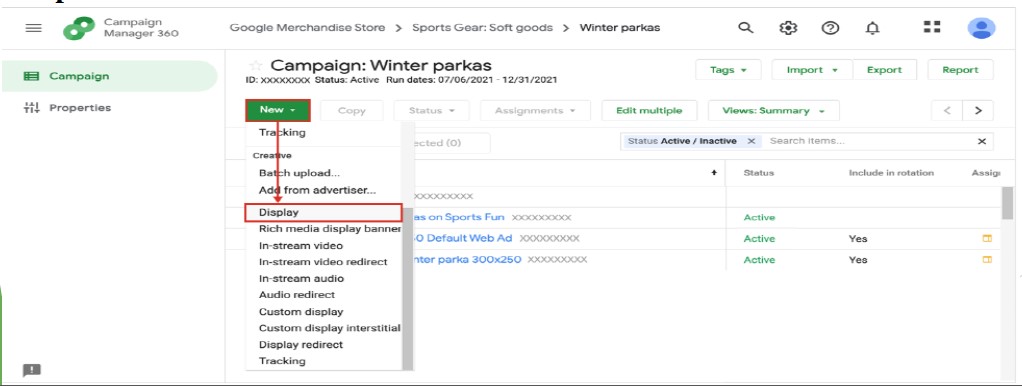
Task: Go to previous page arrow
Action: click(947, 110)
